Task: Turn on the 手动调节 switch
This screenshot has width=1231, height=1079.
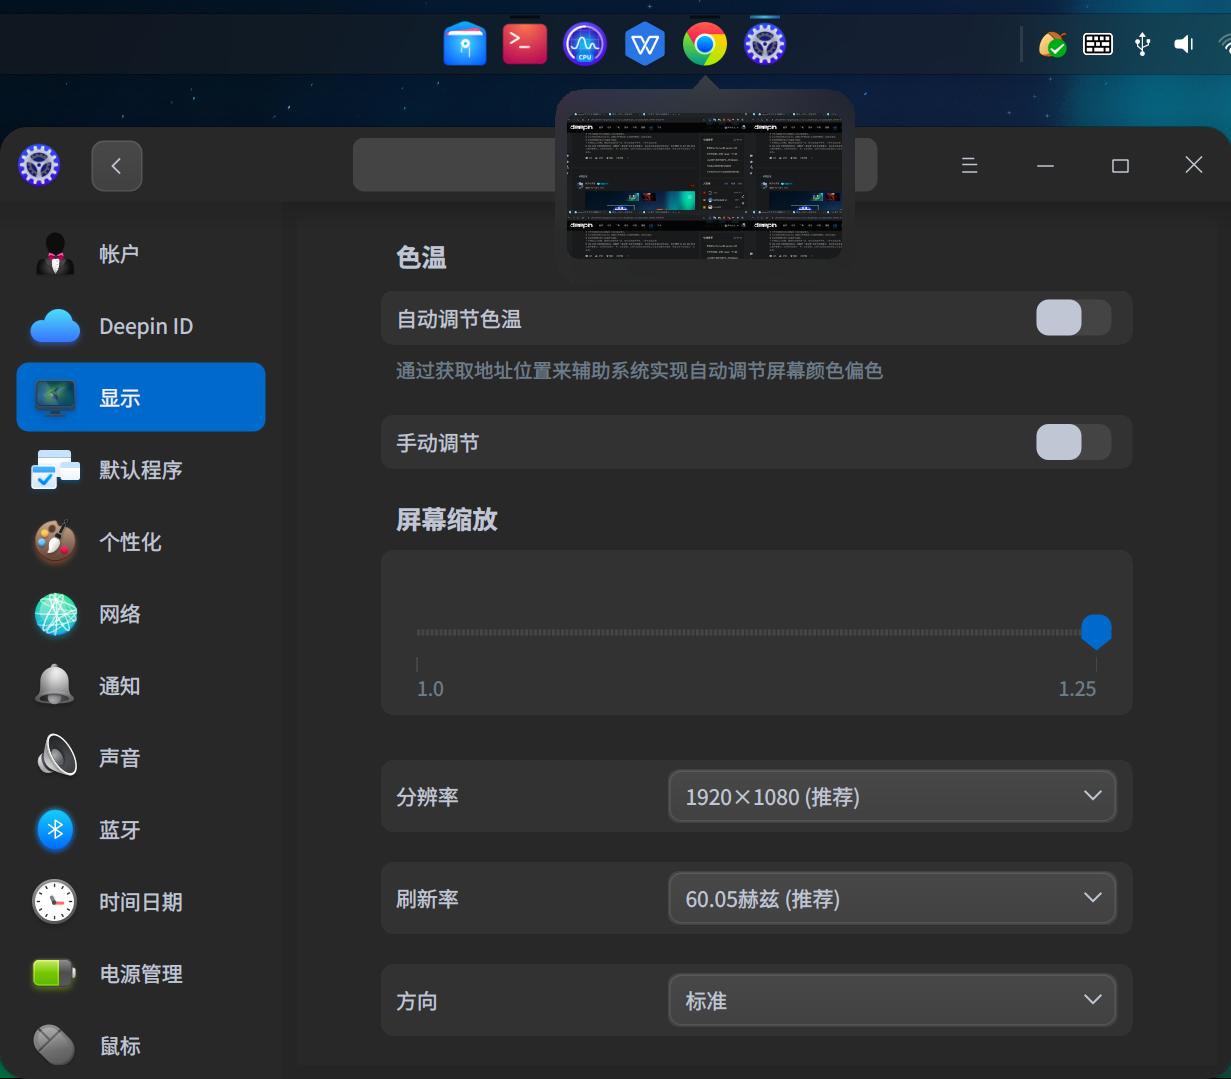Action: pos(1073,442)
